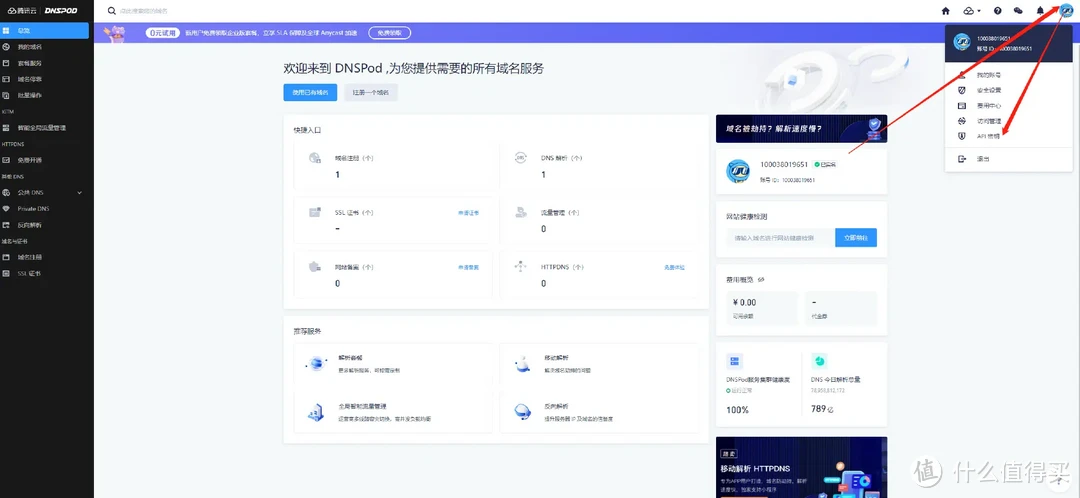Open the notification bell

[x=1040, y=11]
